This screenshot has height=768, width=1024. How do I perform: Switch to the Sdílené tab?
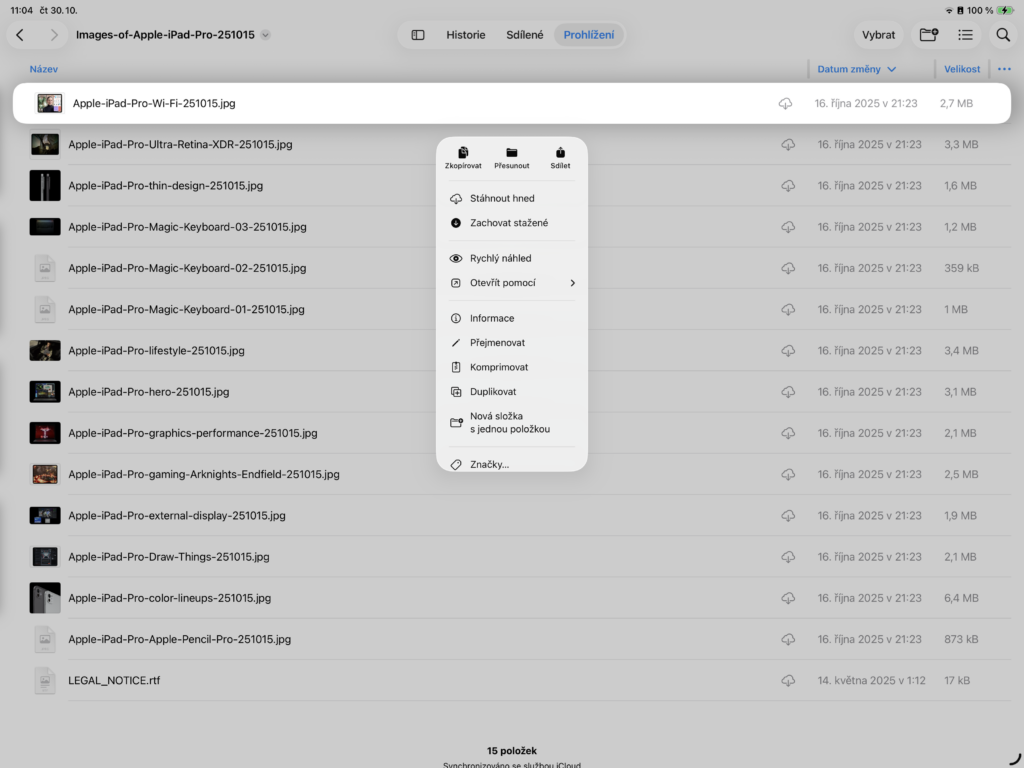tap(525, 35)
